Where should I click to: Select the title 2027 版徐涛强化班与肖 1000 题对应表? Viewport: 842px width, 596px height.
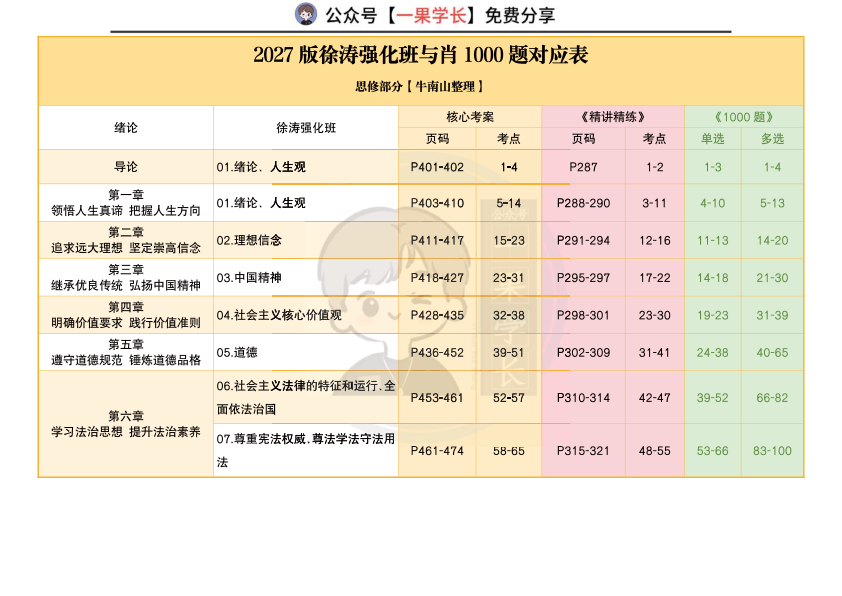tap(420, 55)
